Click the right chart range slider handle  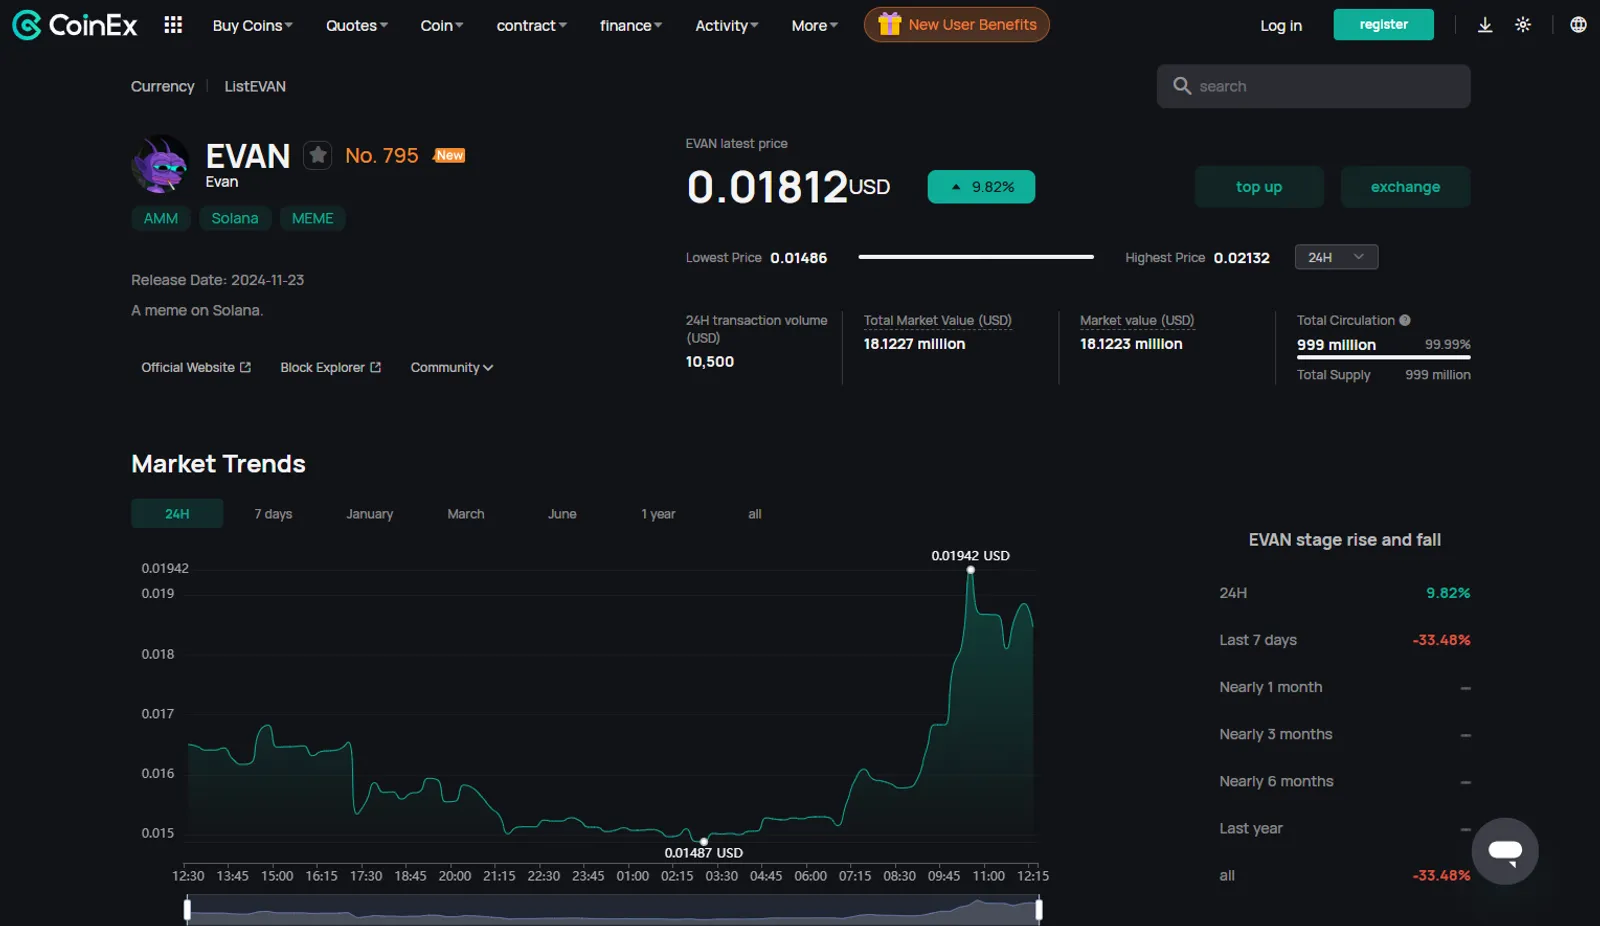tap(1039, 909)
